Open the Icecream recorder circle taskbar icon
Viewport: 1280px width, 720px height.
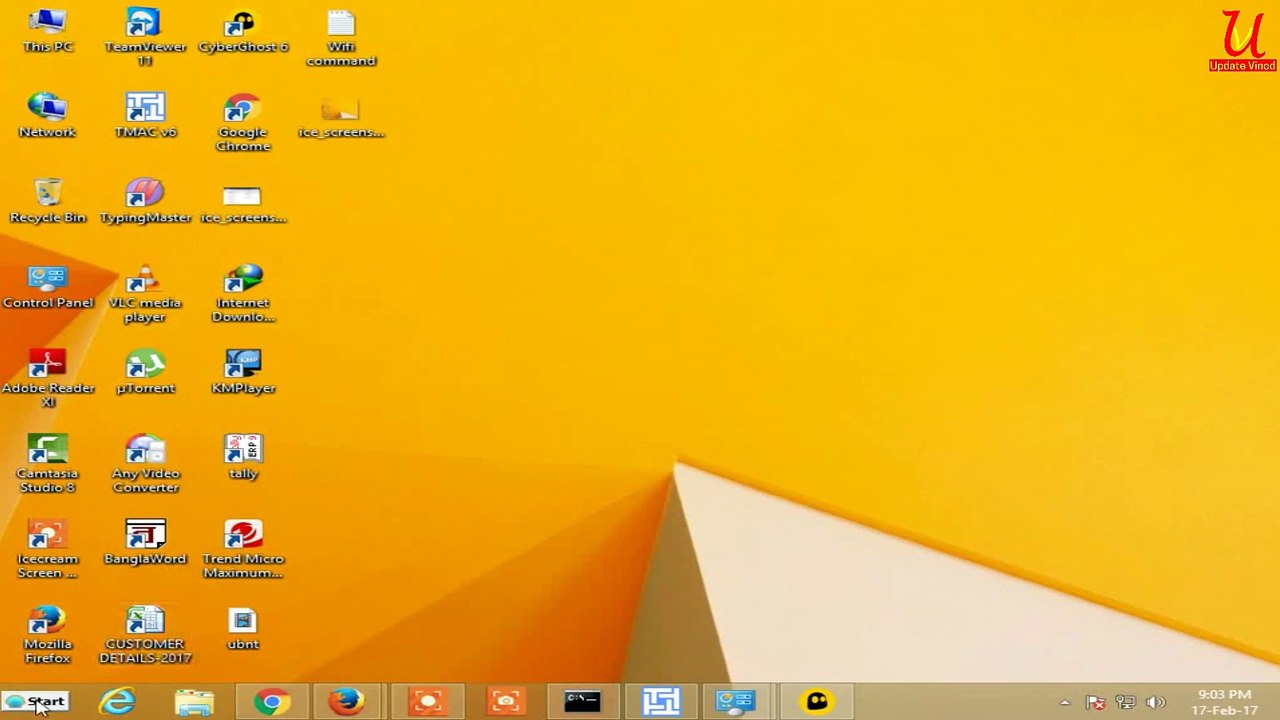point(427,702)
